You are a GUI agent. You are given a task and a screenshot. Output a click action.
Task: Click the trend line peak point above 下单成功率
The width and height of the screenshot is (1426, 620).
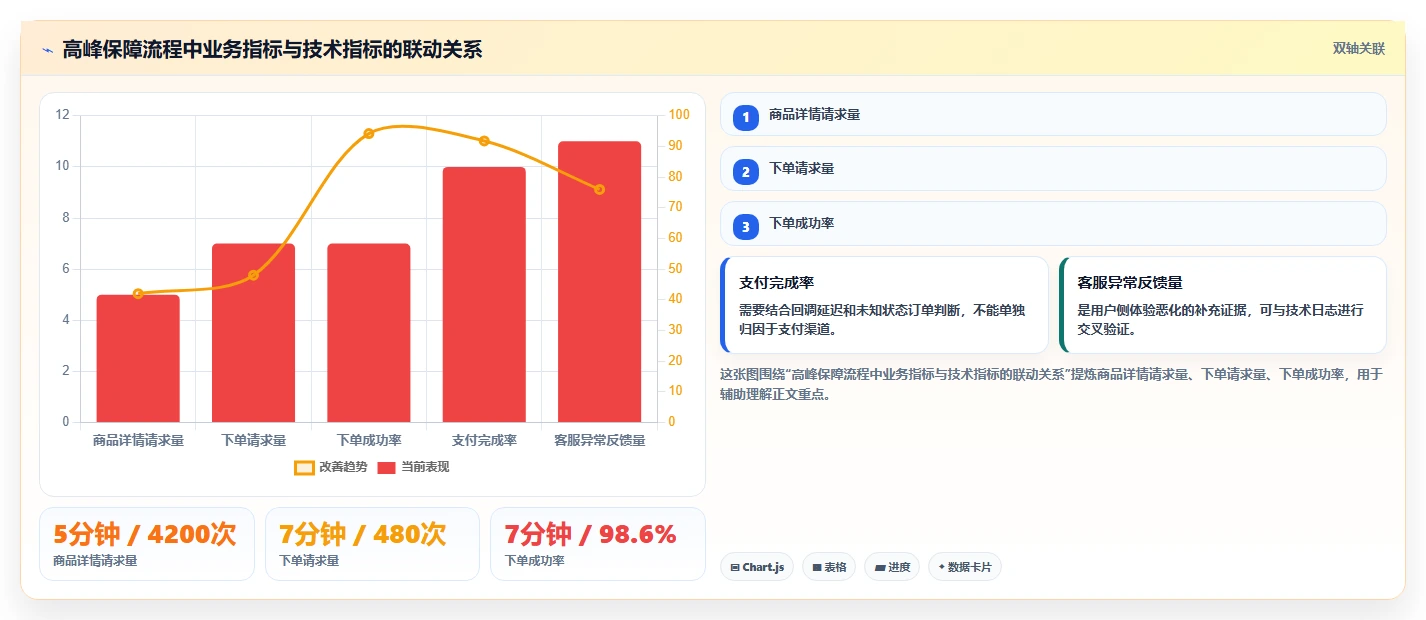click(x=369, y=133)
